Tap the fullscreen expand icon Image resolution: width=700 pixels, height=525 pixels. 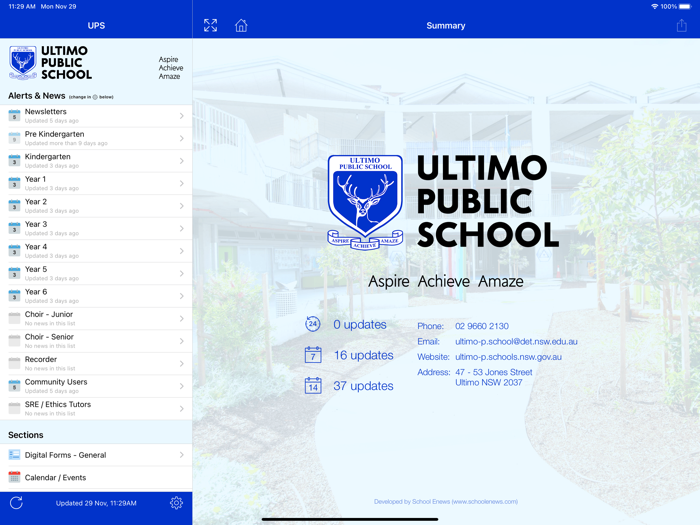point(210,25)
